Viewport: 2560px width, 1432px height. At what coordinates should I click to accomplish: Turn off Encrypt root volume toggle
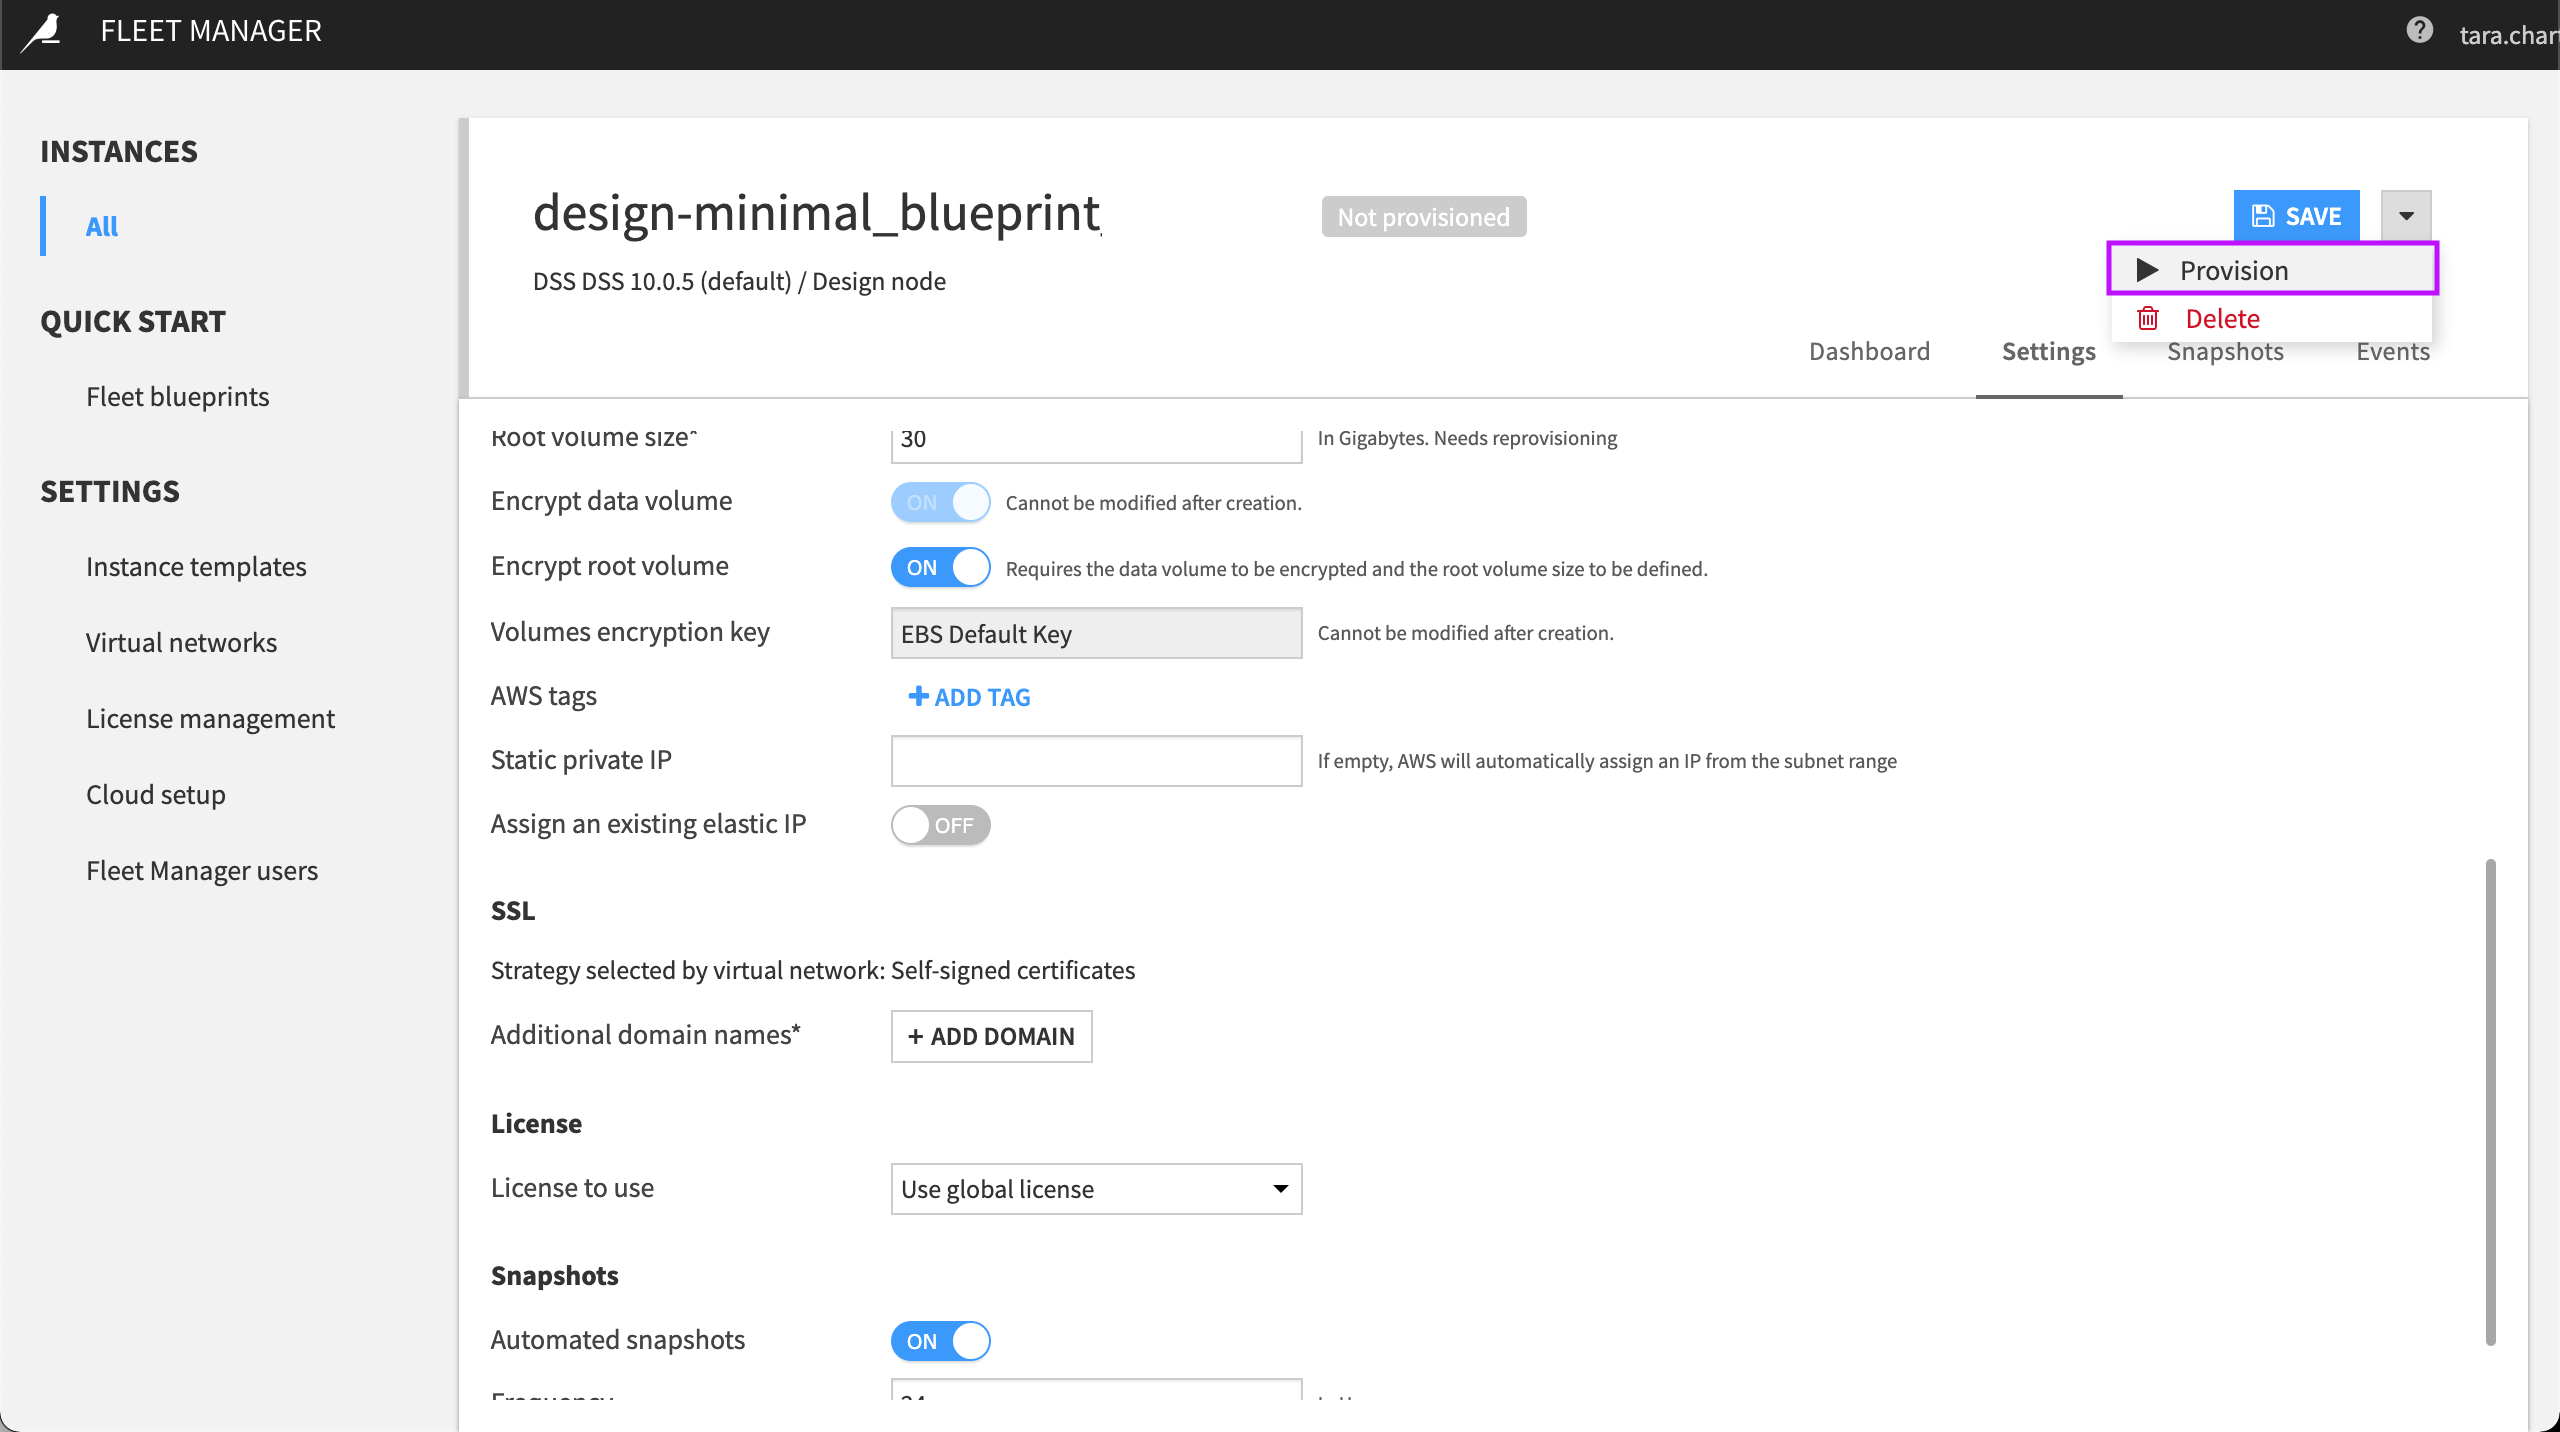(940, 568)
